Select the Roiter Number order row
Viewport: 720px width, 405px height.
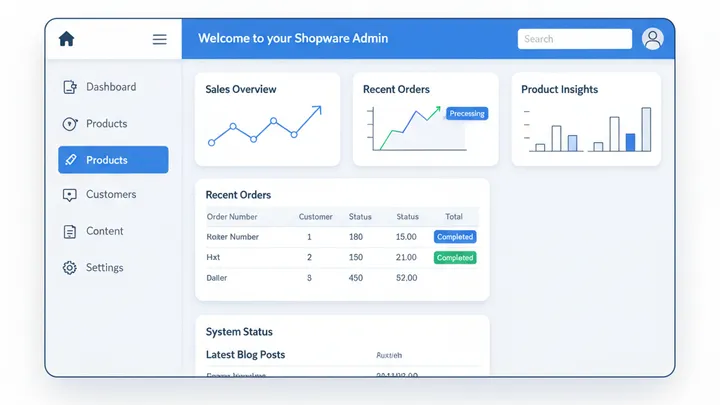pyautogui.click(x=342, y=237)
